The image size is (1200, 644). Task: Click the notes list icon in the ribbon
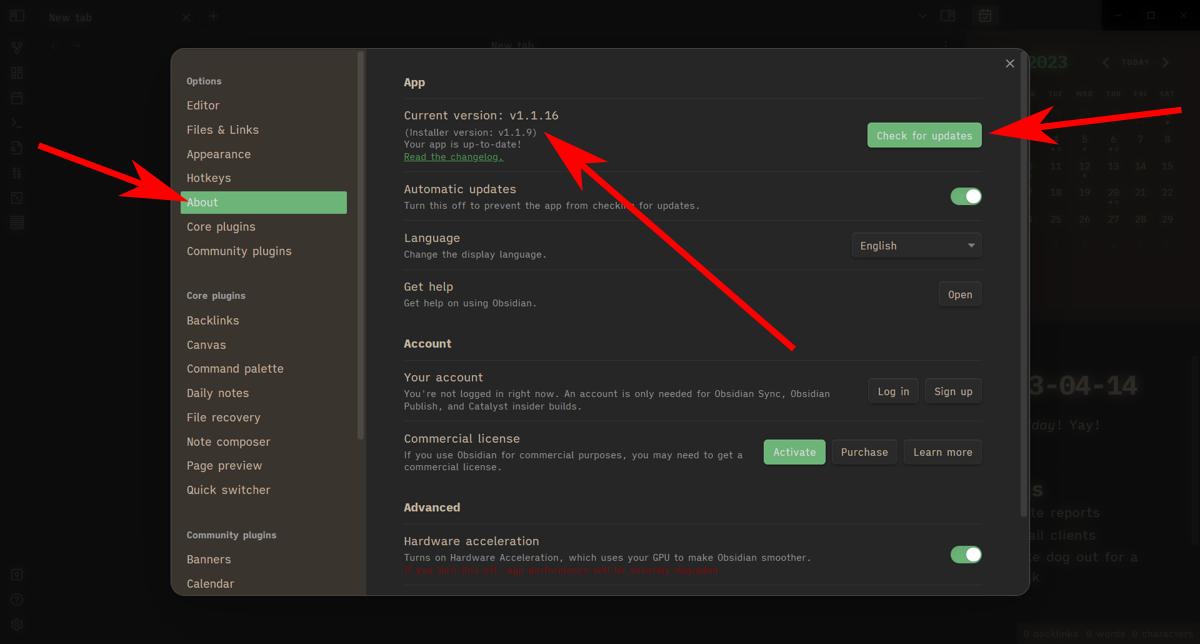pyautogui.click(x=16, y=222)
